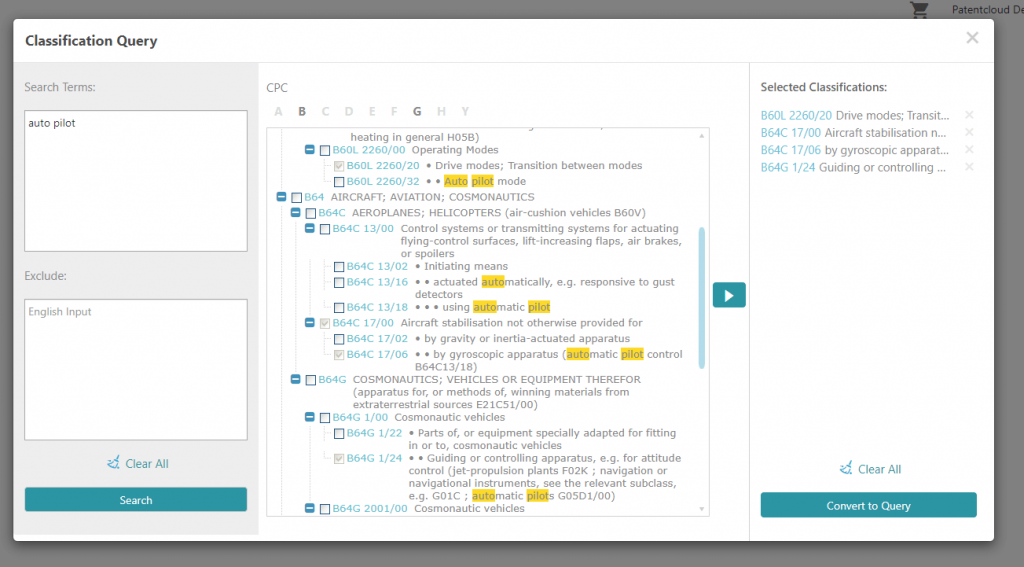Collapse the B64 Aircraft; Aviation node

[281, 197]
